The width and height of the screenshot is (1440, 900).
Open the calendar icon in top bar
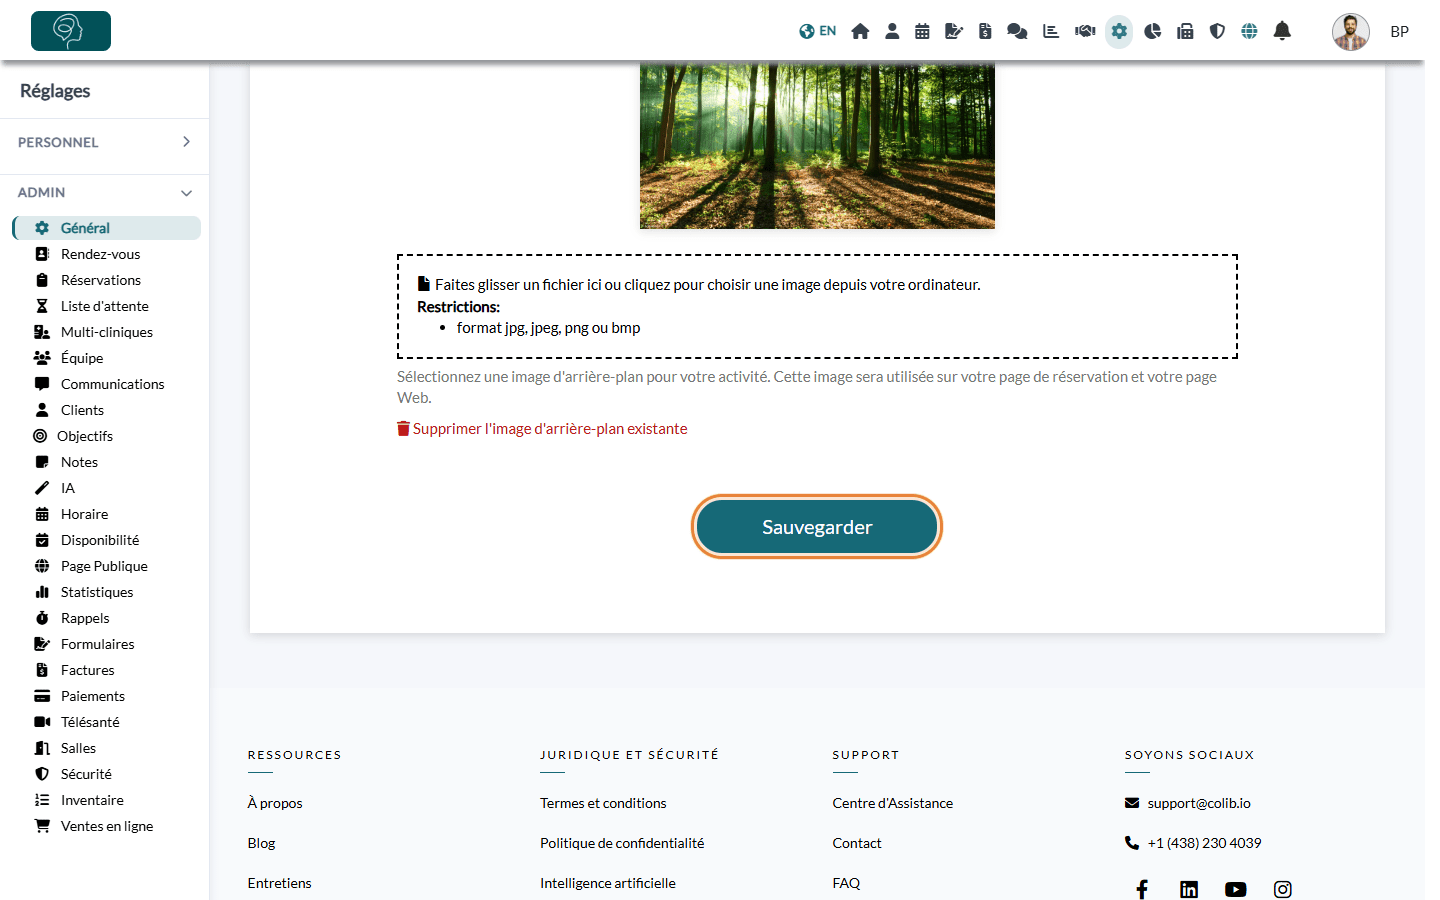coord(922,31)
